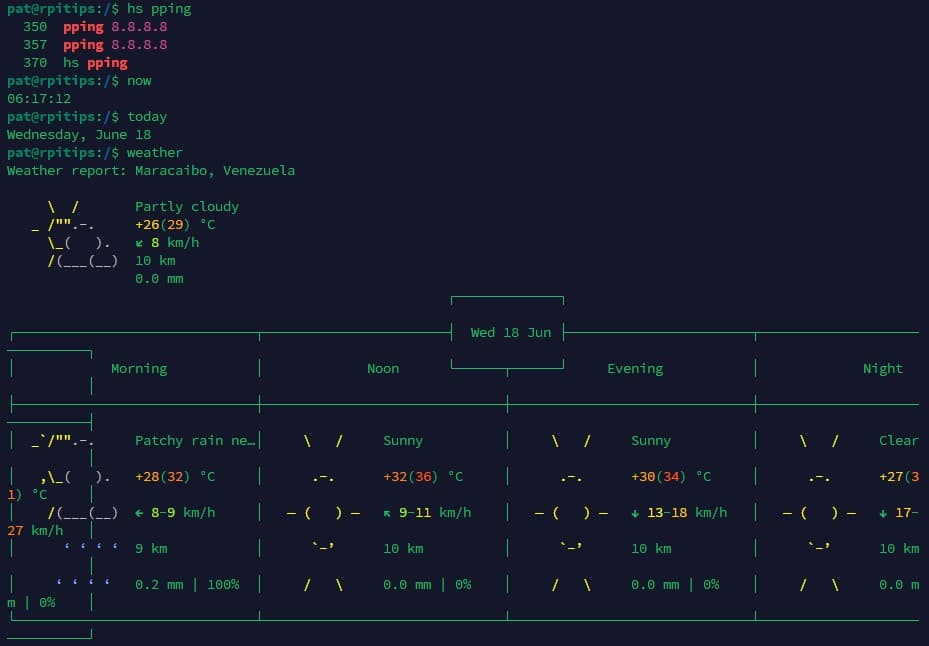Viewport: 929px width, 646px height.
Task: Click the Noon column label
Action: [x=383, y=368]
